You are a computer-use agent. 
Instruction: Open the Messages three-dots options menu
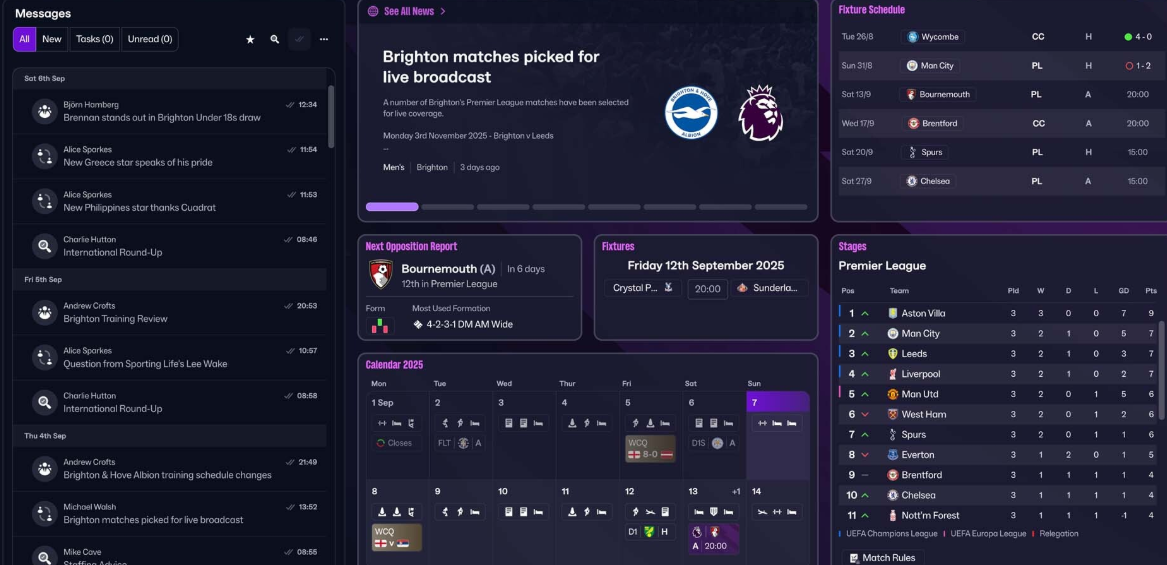[324, 39]
